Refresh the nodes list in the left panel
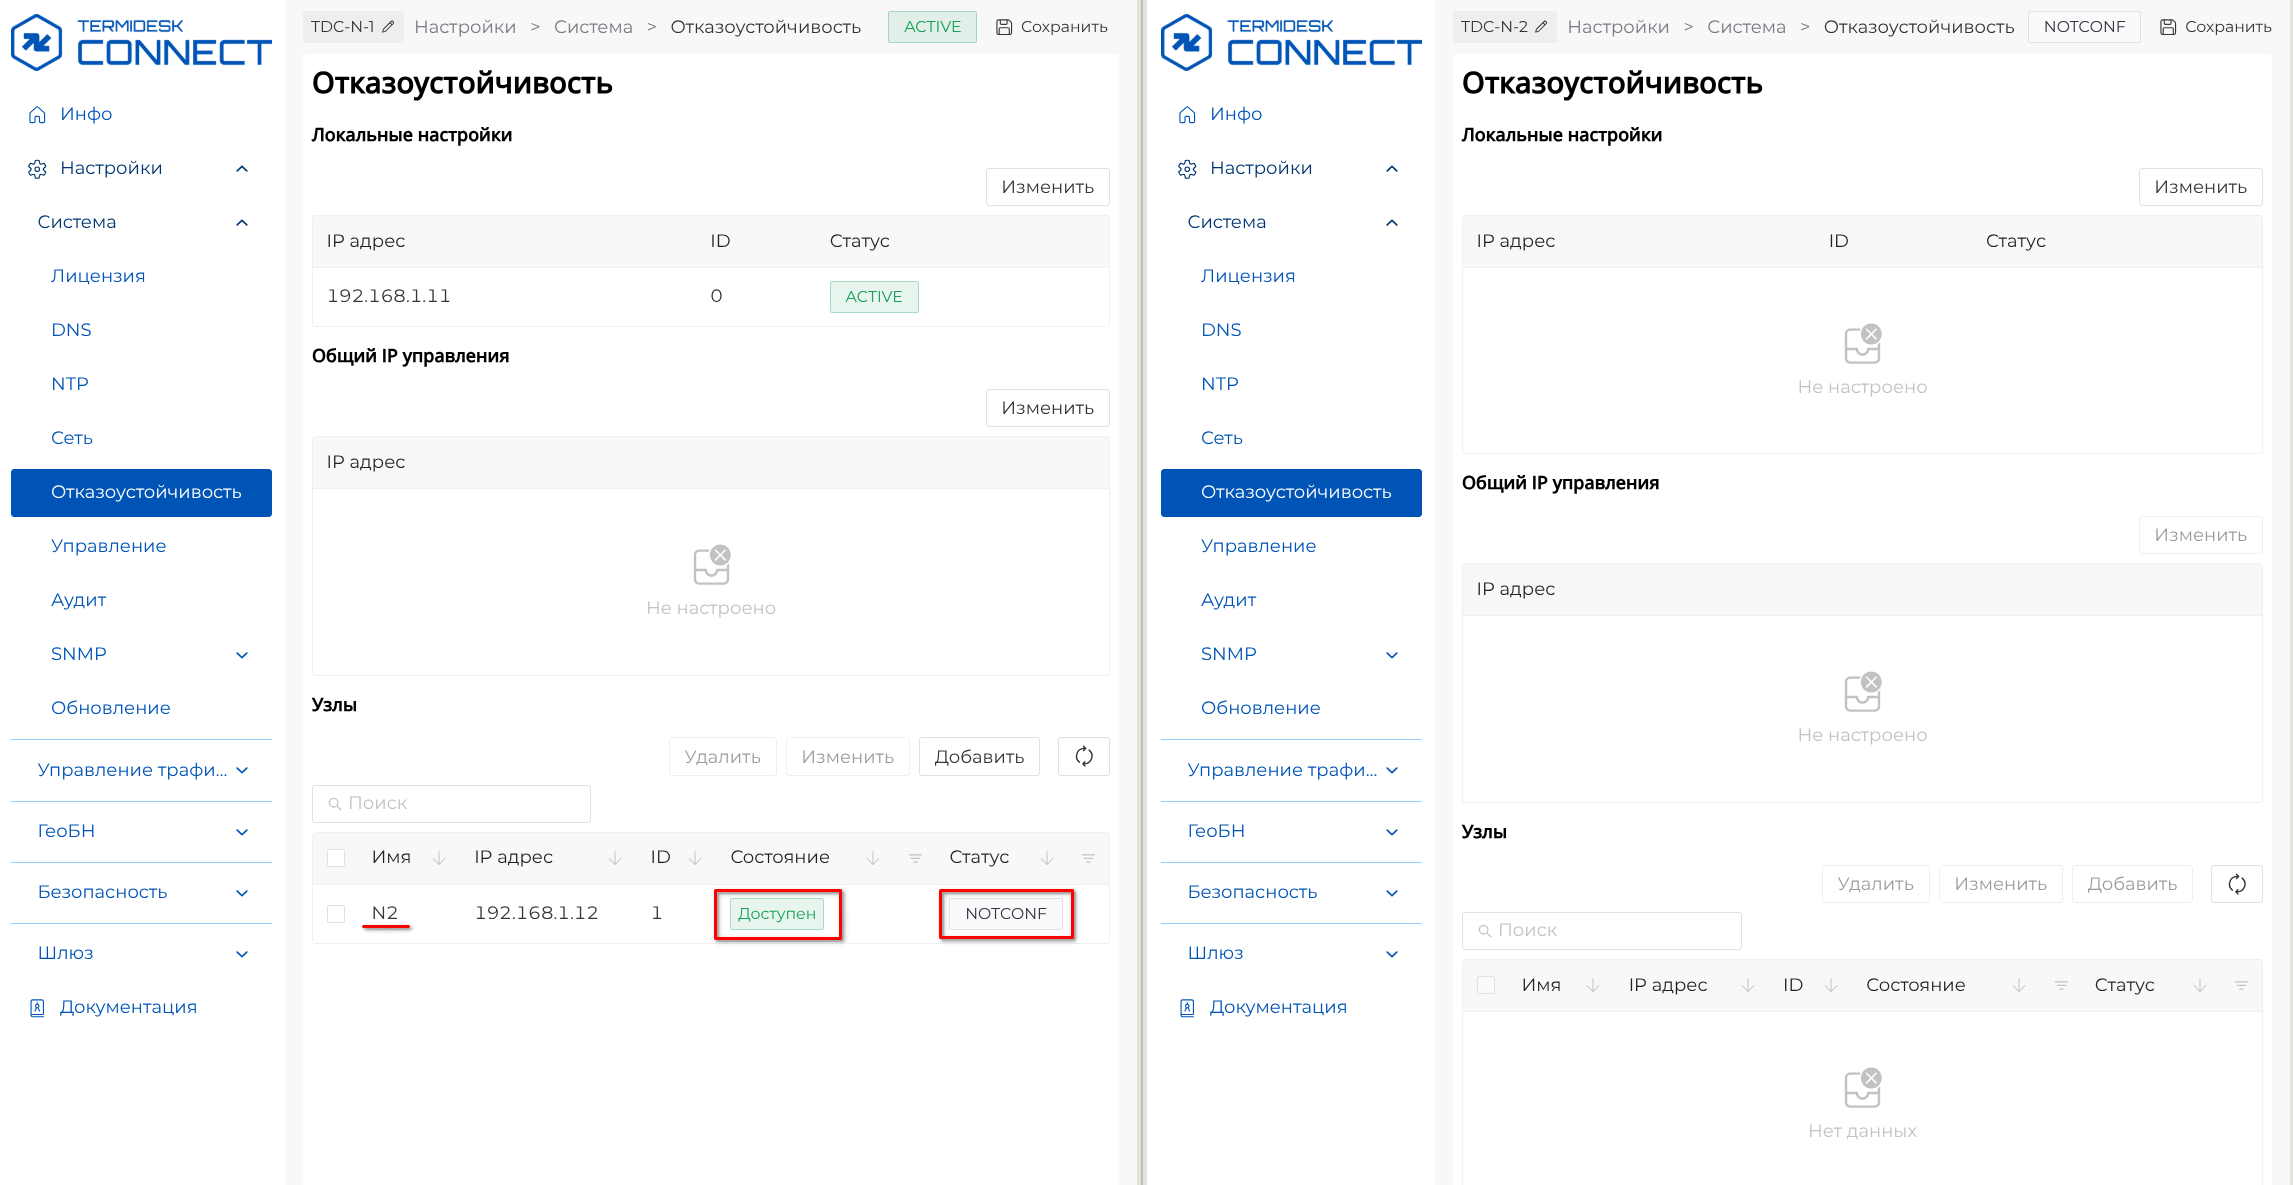 click(1084, 757)
